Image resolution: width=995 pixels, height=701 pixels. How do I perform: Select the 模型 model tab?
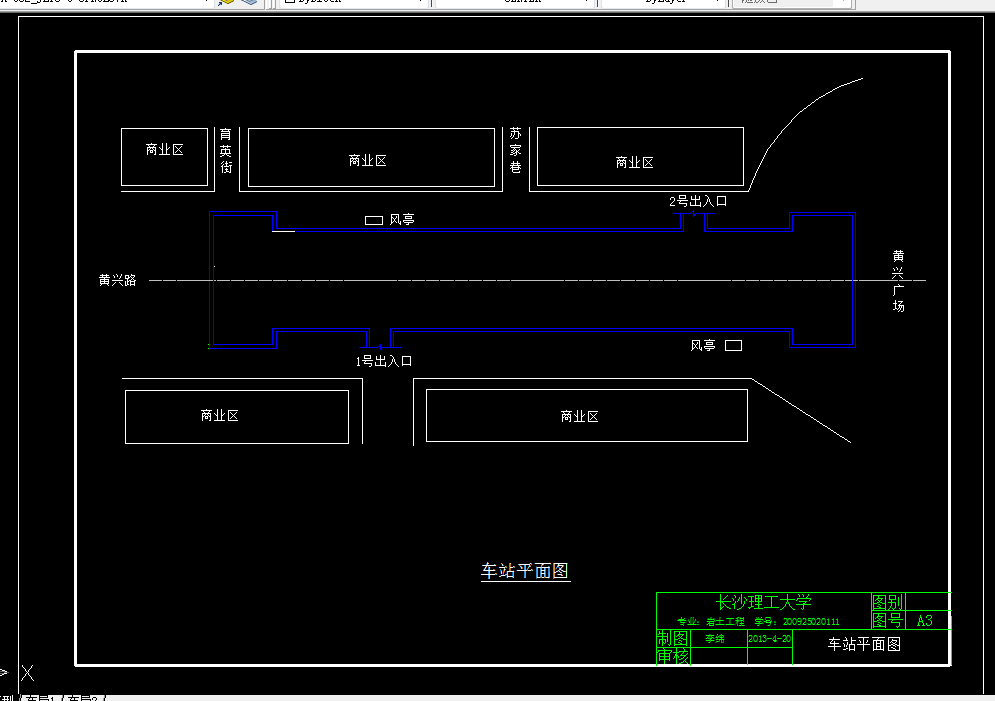tap(9, 697)
